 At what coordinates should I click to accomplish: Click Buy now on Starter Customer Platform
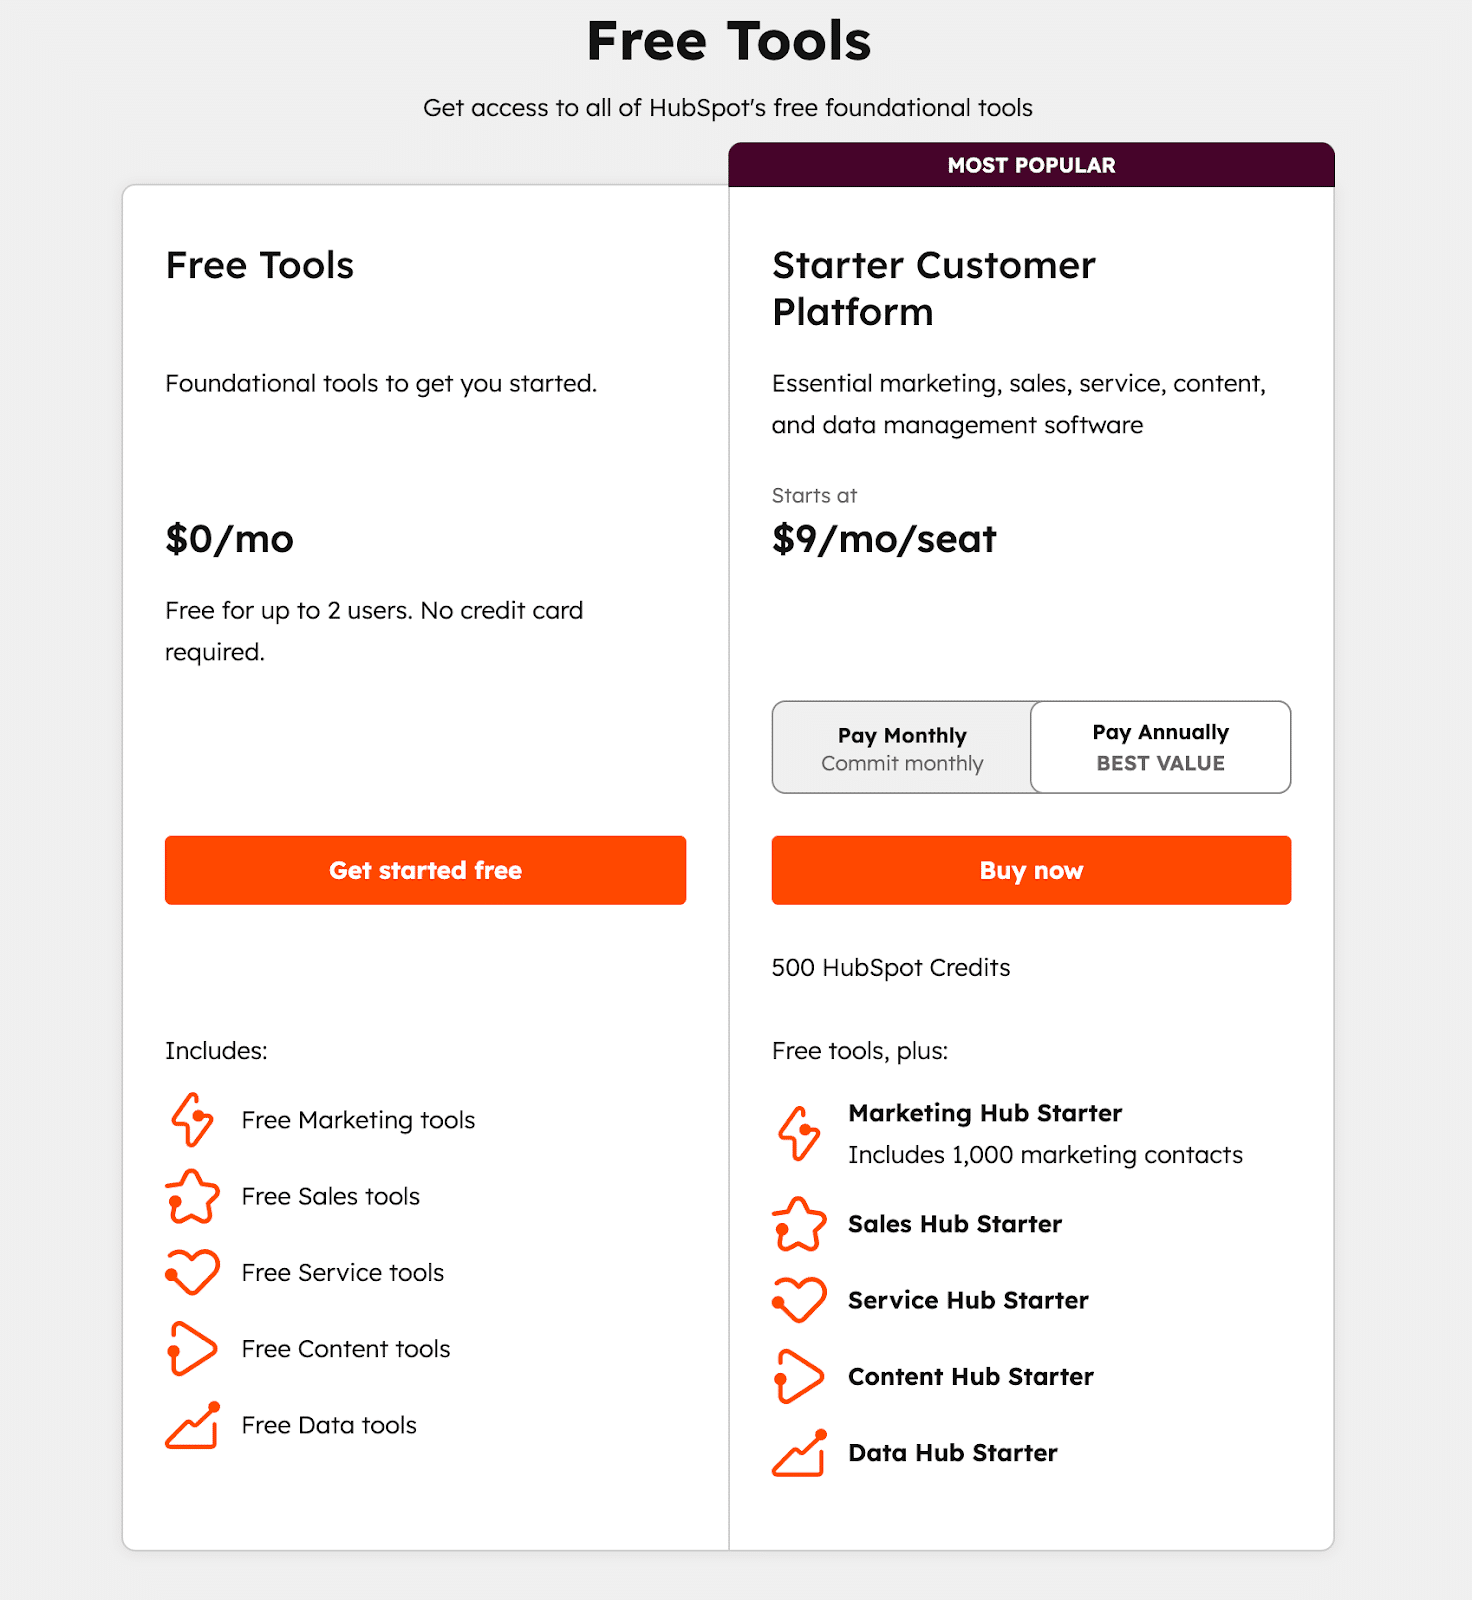click(1030, 870)
